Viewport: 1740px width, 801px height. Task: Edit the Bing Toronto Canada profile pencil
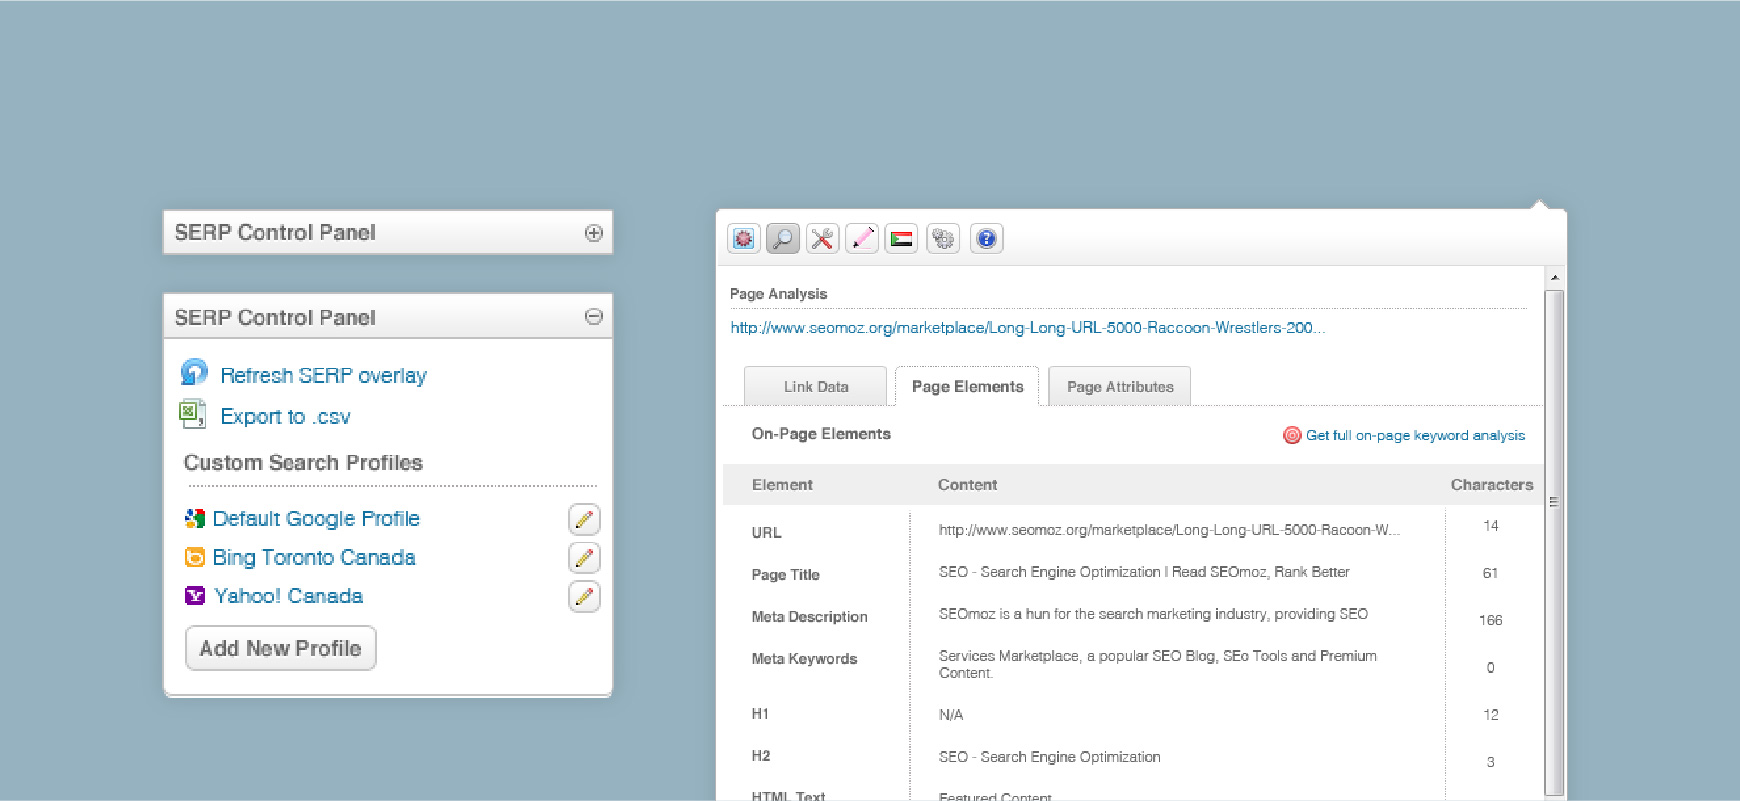point(584,558)
